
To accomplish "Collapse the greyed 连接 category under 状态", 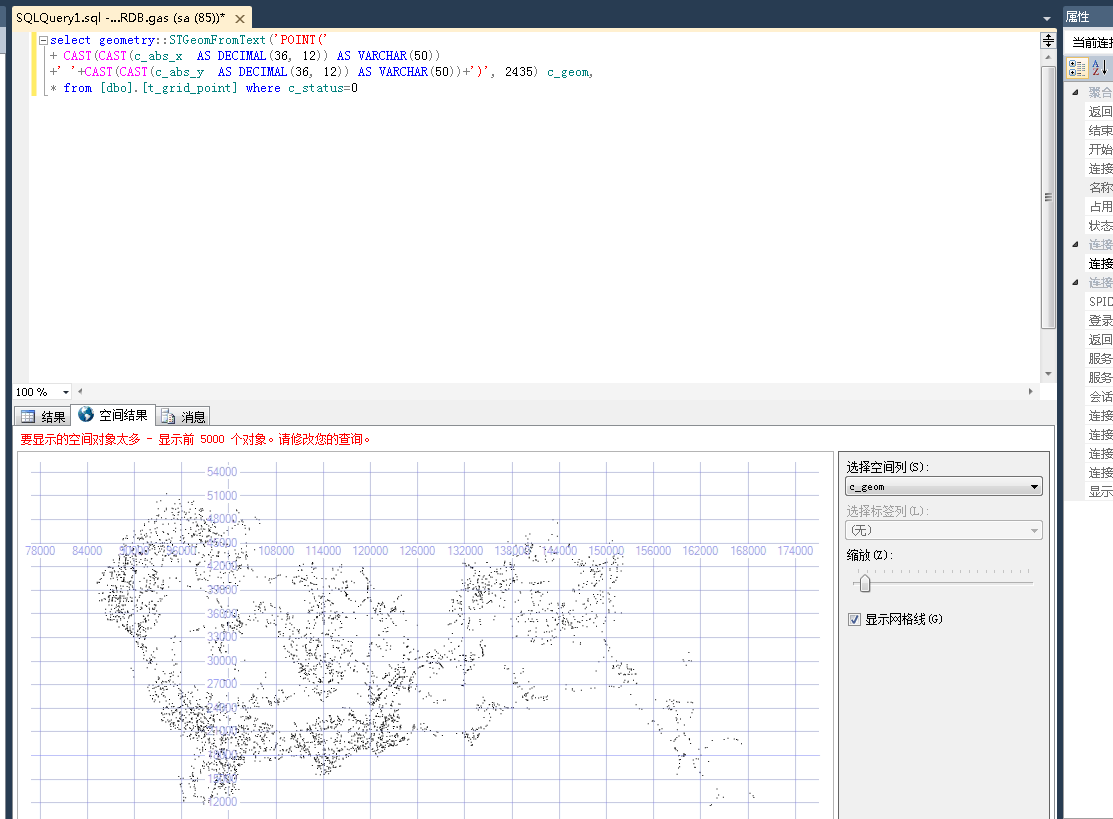I will tap(1075, 244).
